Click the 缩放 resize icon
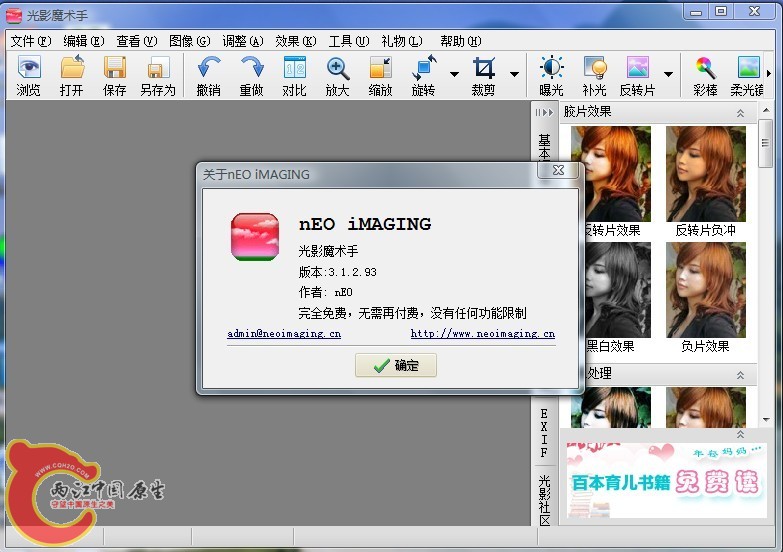The height and width of the screenshot is (552, 783). [381, 67]
